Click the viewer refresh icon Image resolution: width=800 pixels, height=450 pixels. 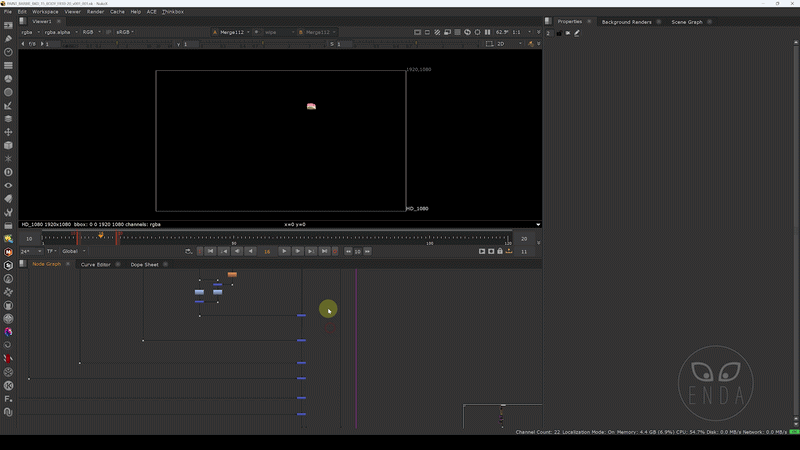pos(467,32)
